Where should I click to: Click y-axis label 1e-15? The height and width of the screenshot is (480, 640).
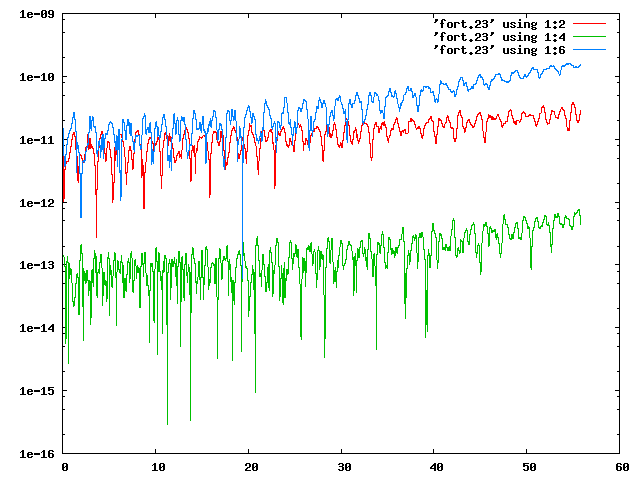[x=37, y=391]
